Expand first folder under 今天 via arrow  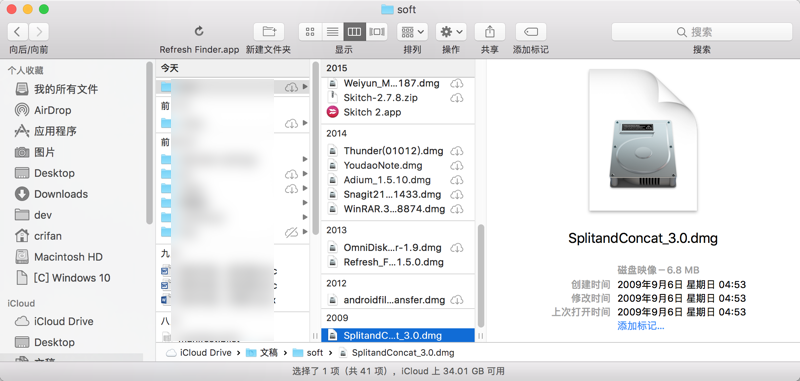[305, 87]
